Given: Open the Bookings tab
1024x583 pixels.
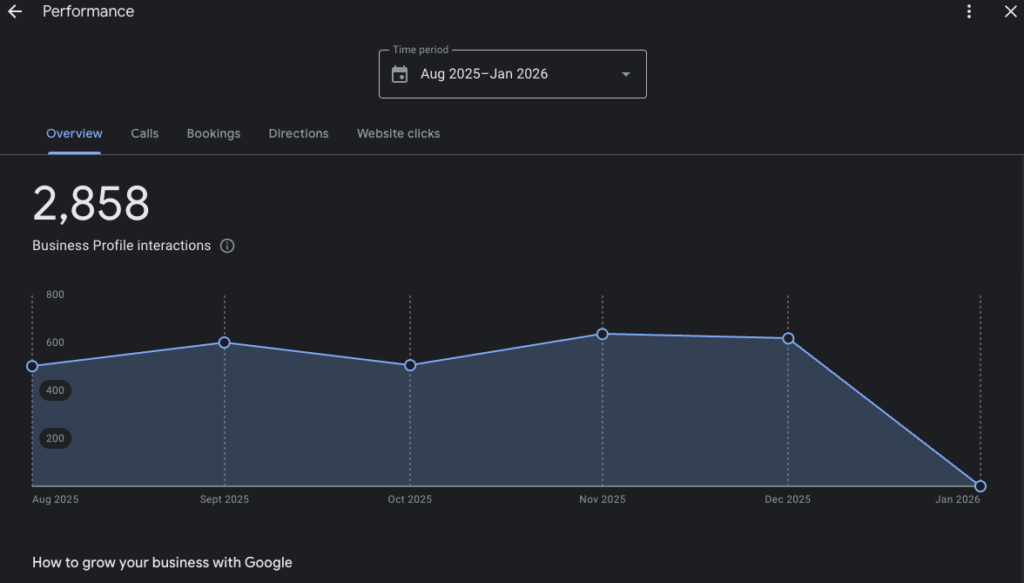Looking at the screenshot, I should pos(214,134).
